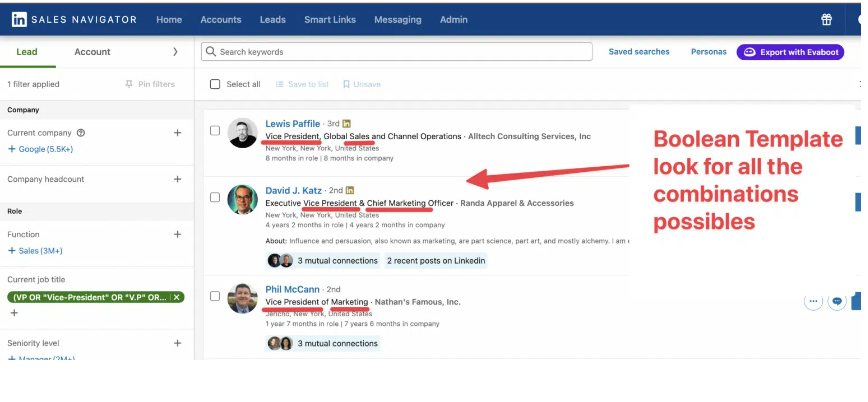The image size is (868, 402).
Task: Click '1 filter applied' text
Action: coord(33,84)
